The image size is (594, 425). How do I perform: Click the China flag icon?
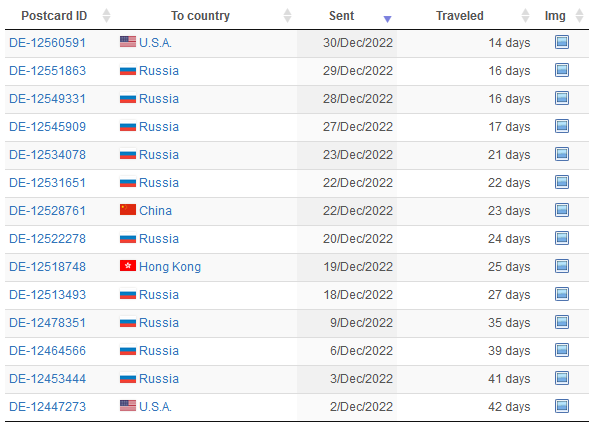pyautogui.click(x=128, y=210)
